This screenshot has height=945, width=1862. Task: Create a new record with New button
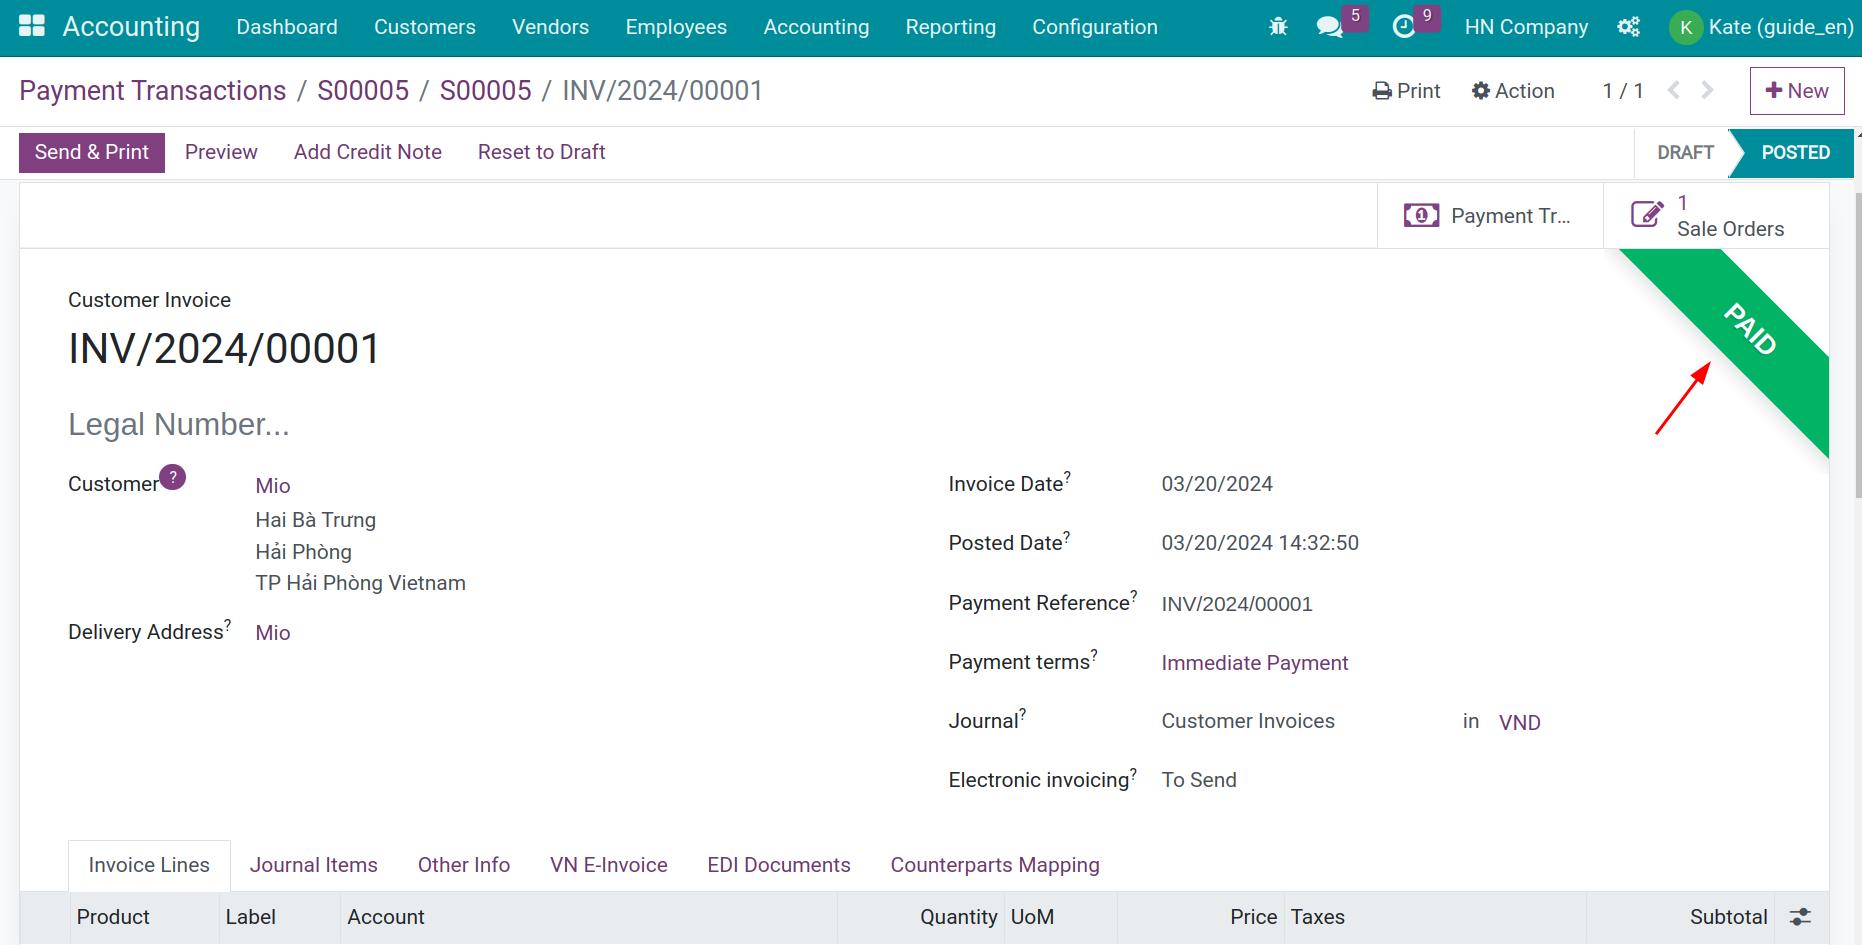pyautogui.click(x=1797, y=91)
